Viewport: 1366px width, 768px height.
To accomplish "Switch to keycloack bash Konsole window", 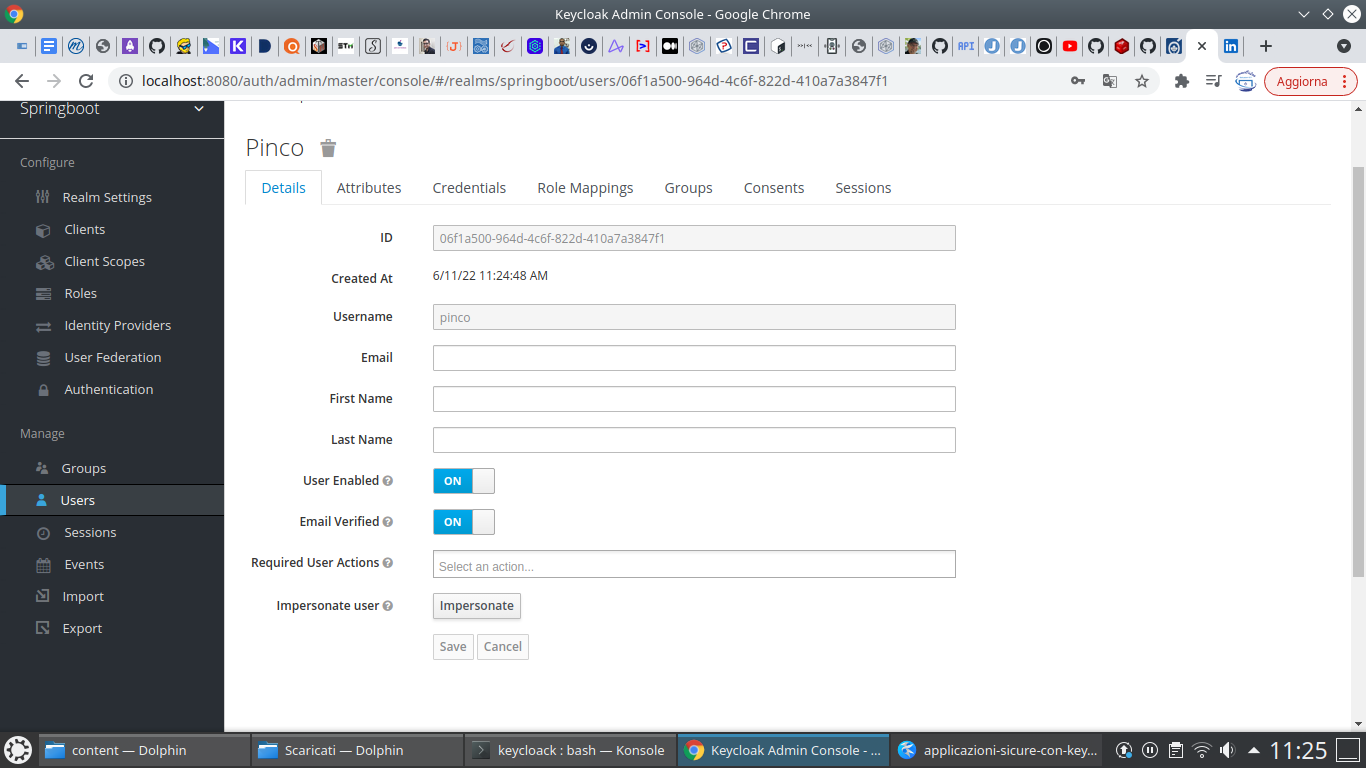I will click(x=570, y=750).
